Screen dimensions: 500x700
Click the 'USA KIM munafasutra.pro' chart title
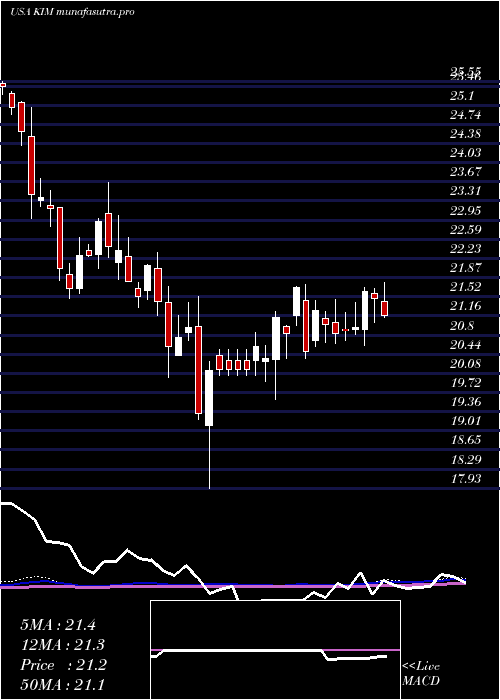point(72,12)
